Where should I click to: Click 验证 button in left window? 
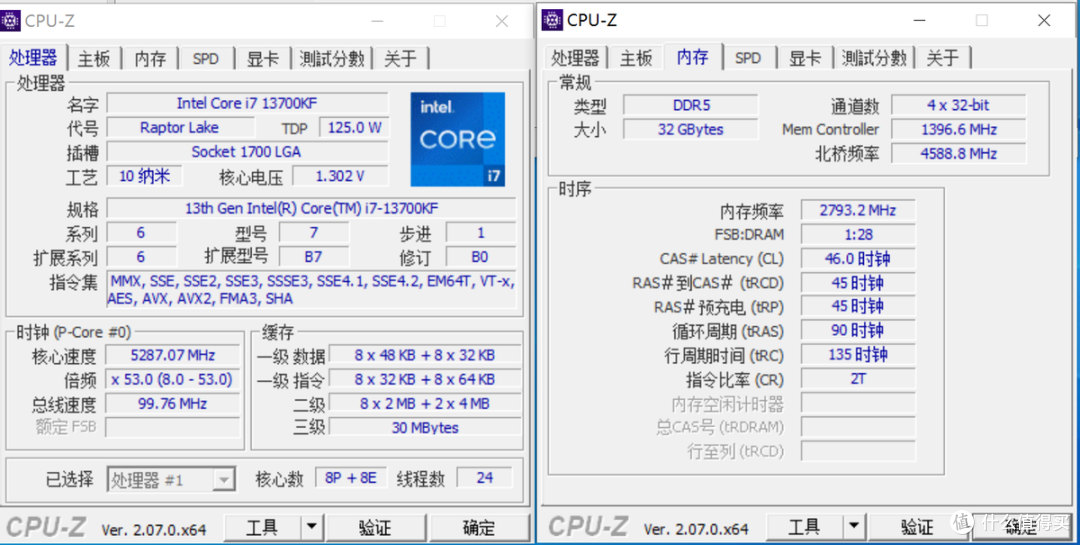pyautogui.click(x=375, y=528)
